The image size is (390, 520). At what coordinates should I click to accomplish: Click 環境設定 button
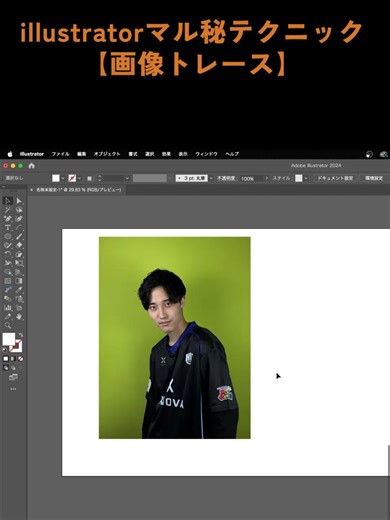[374, 178]
